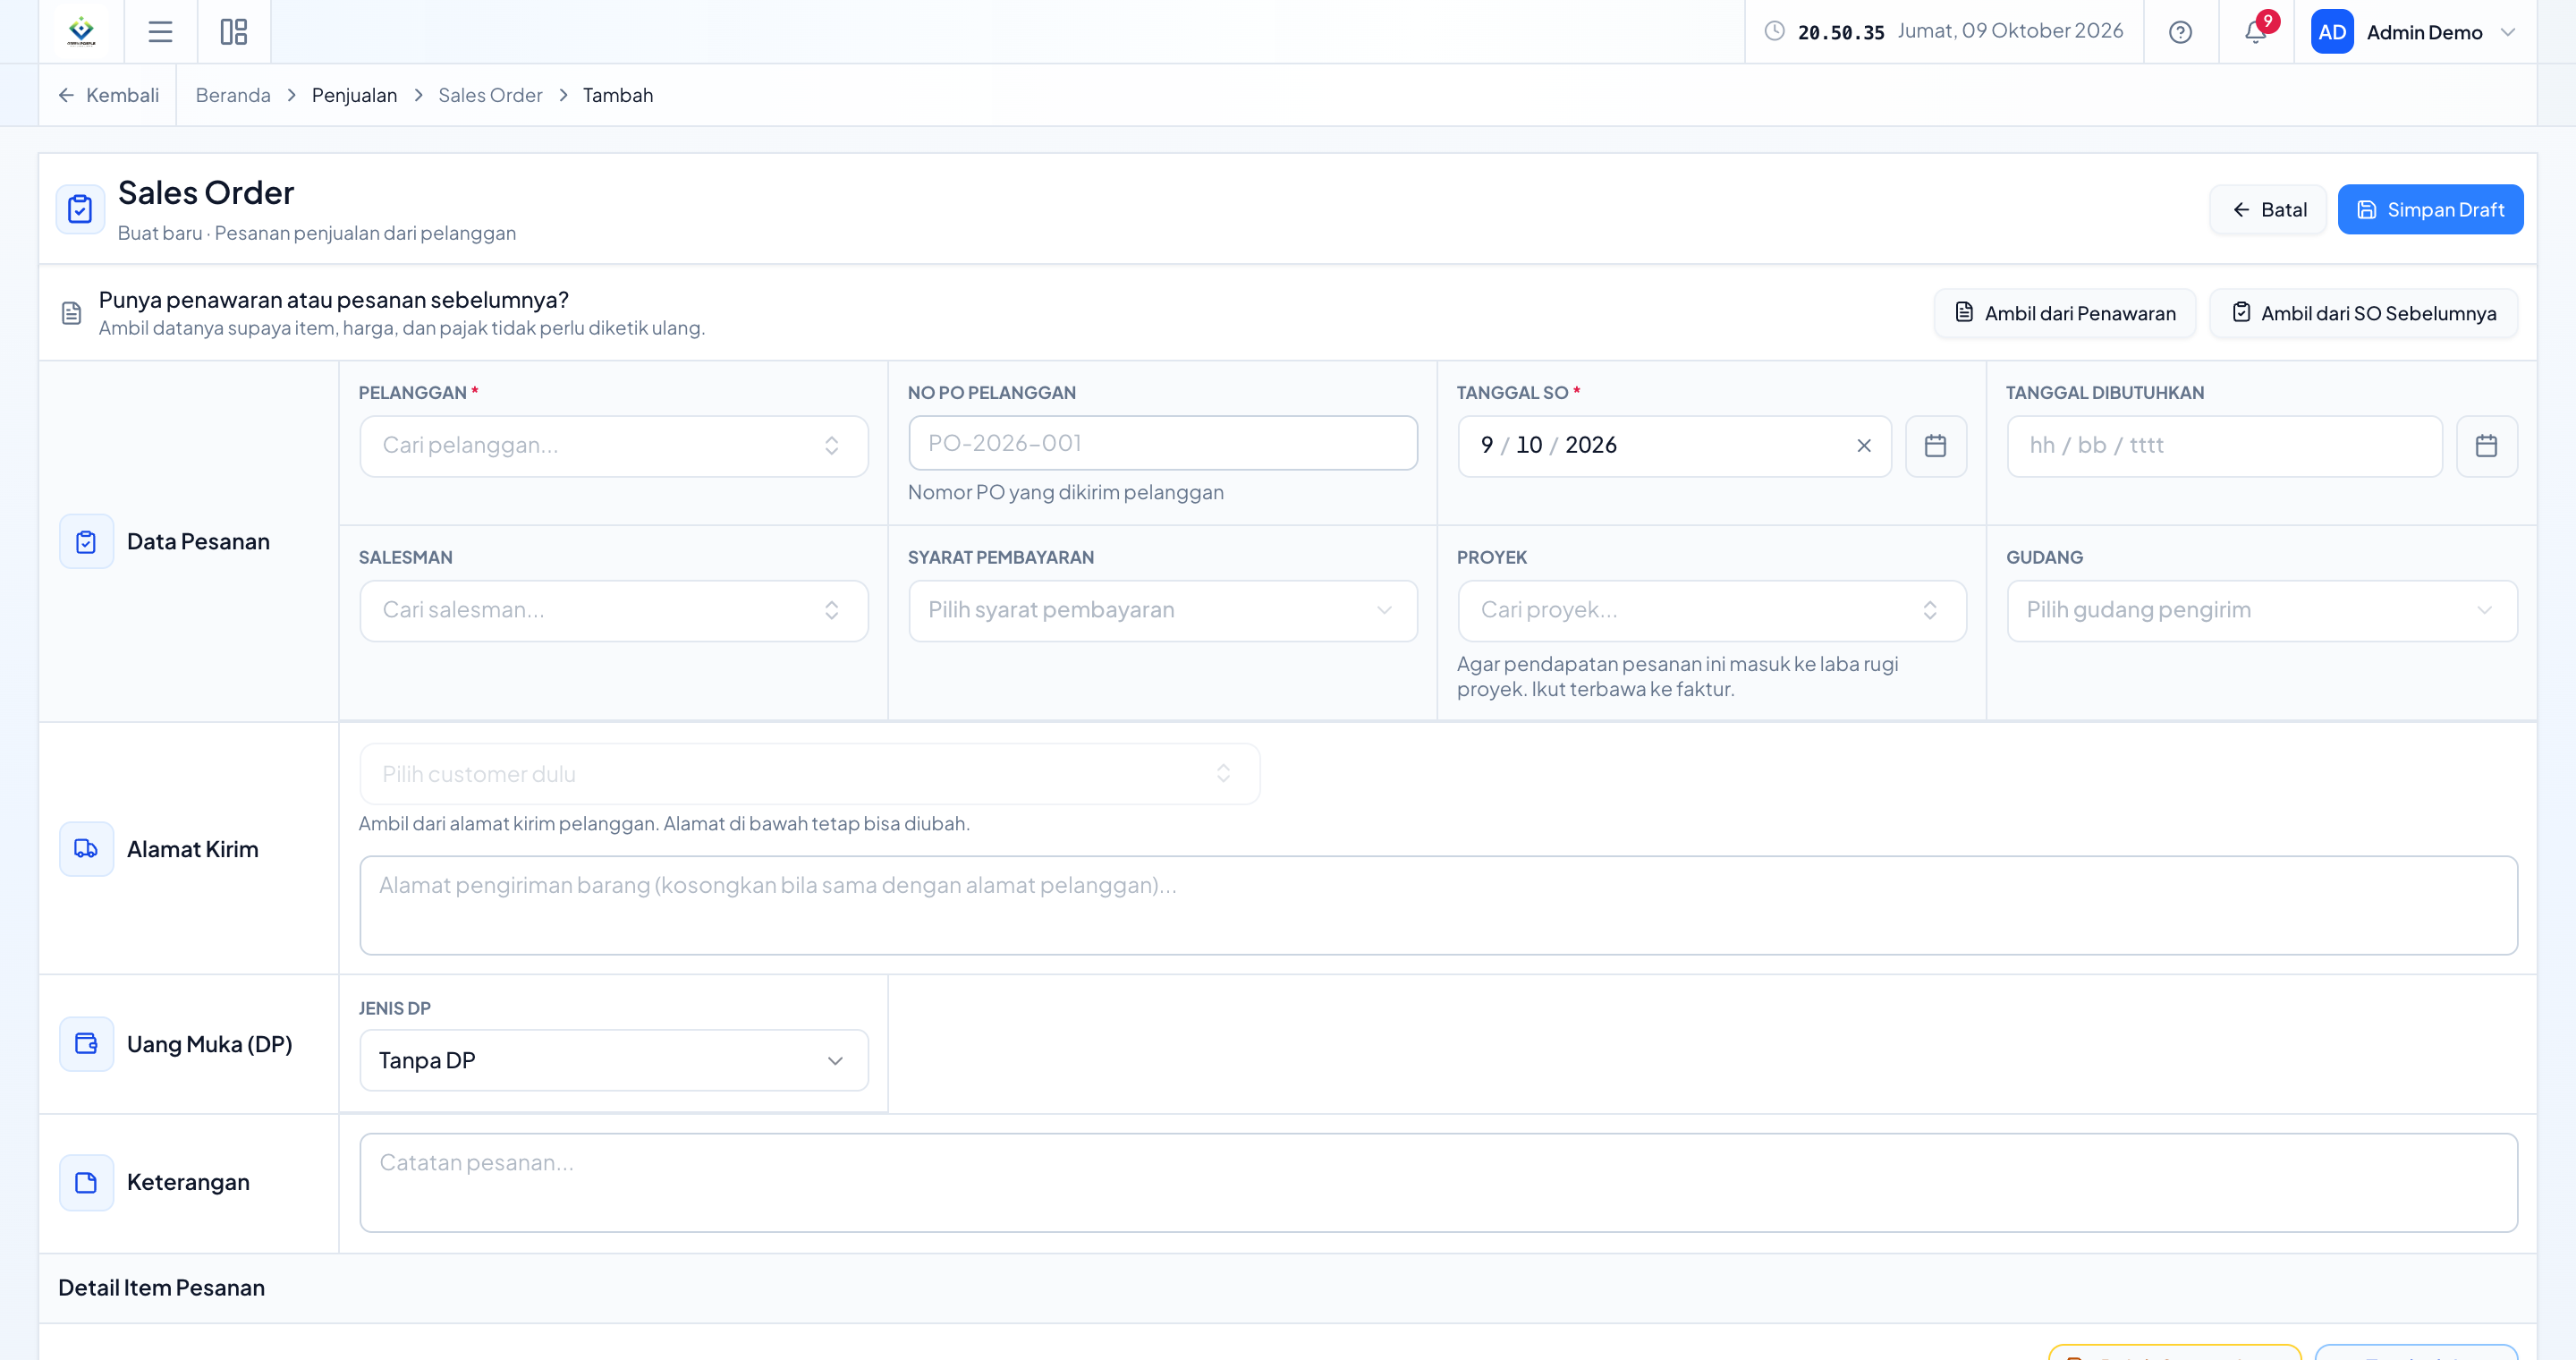Click Ambil dari Penawaran button

pos(2065,313)
